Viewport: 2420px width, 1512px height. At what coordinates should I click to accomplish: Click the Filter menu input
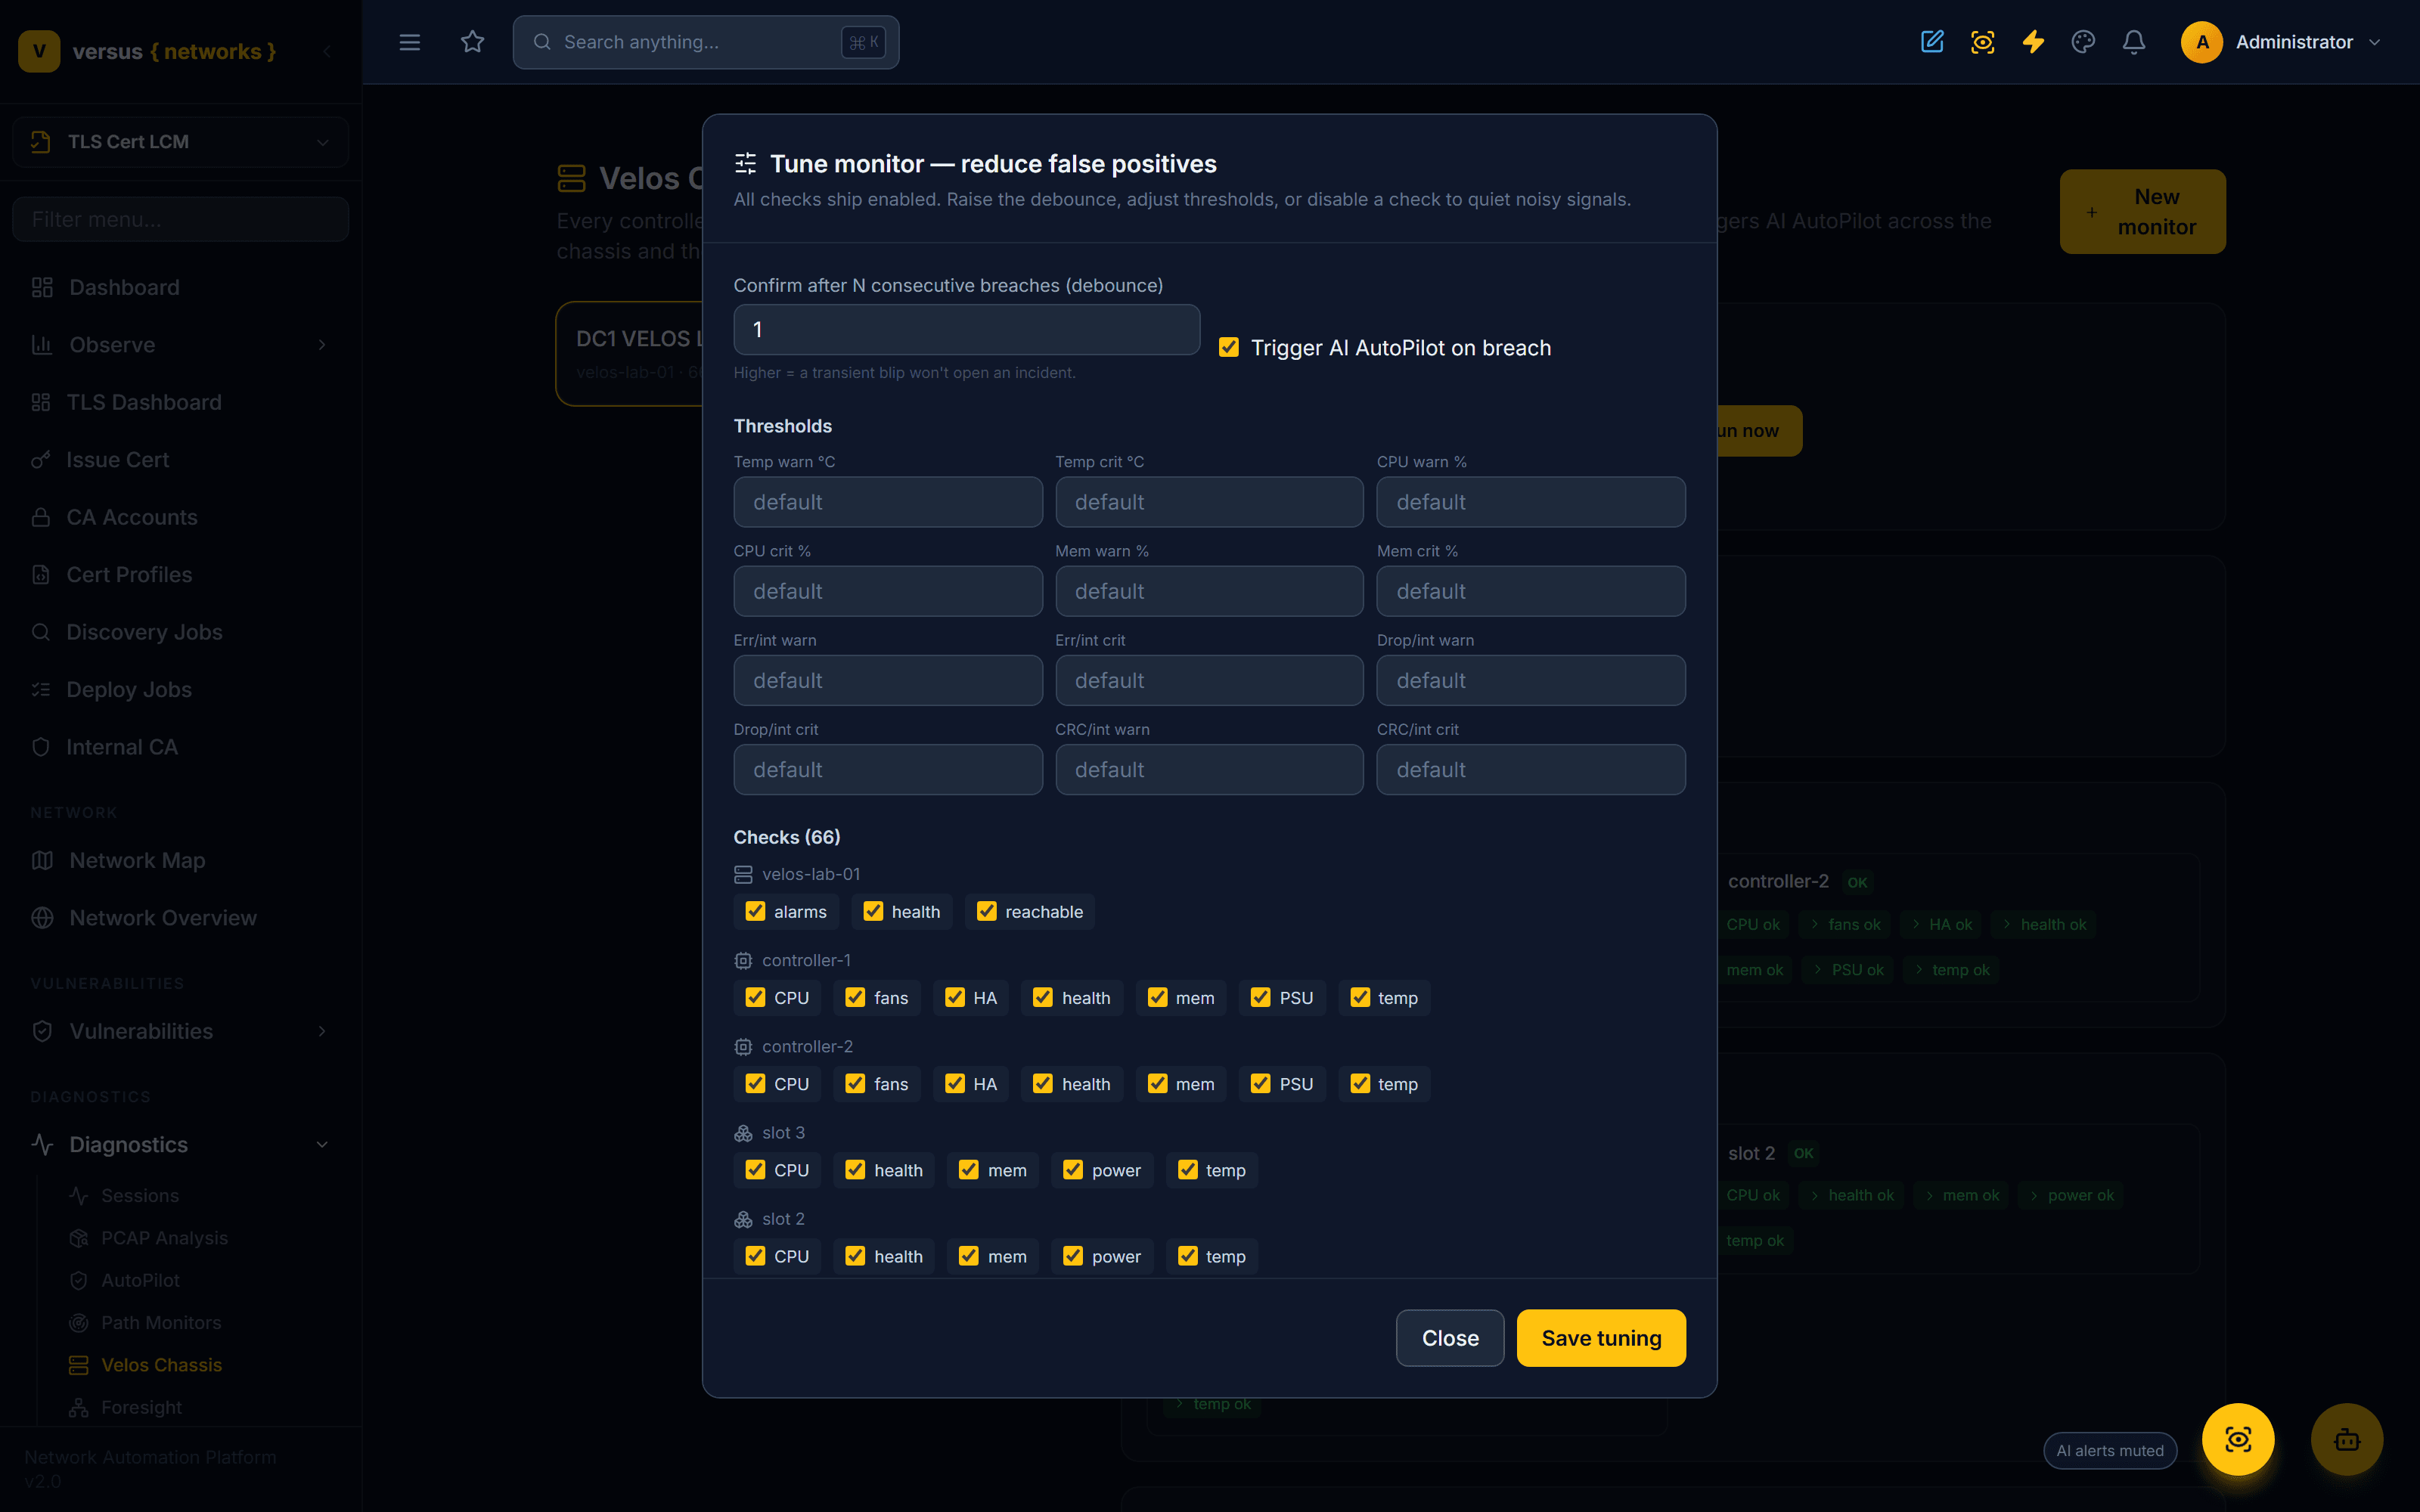click(x=181, y=219)
